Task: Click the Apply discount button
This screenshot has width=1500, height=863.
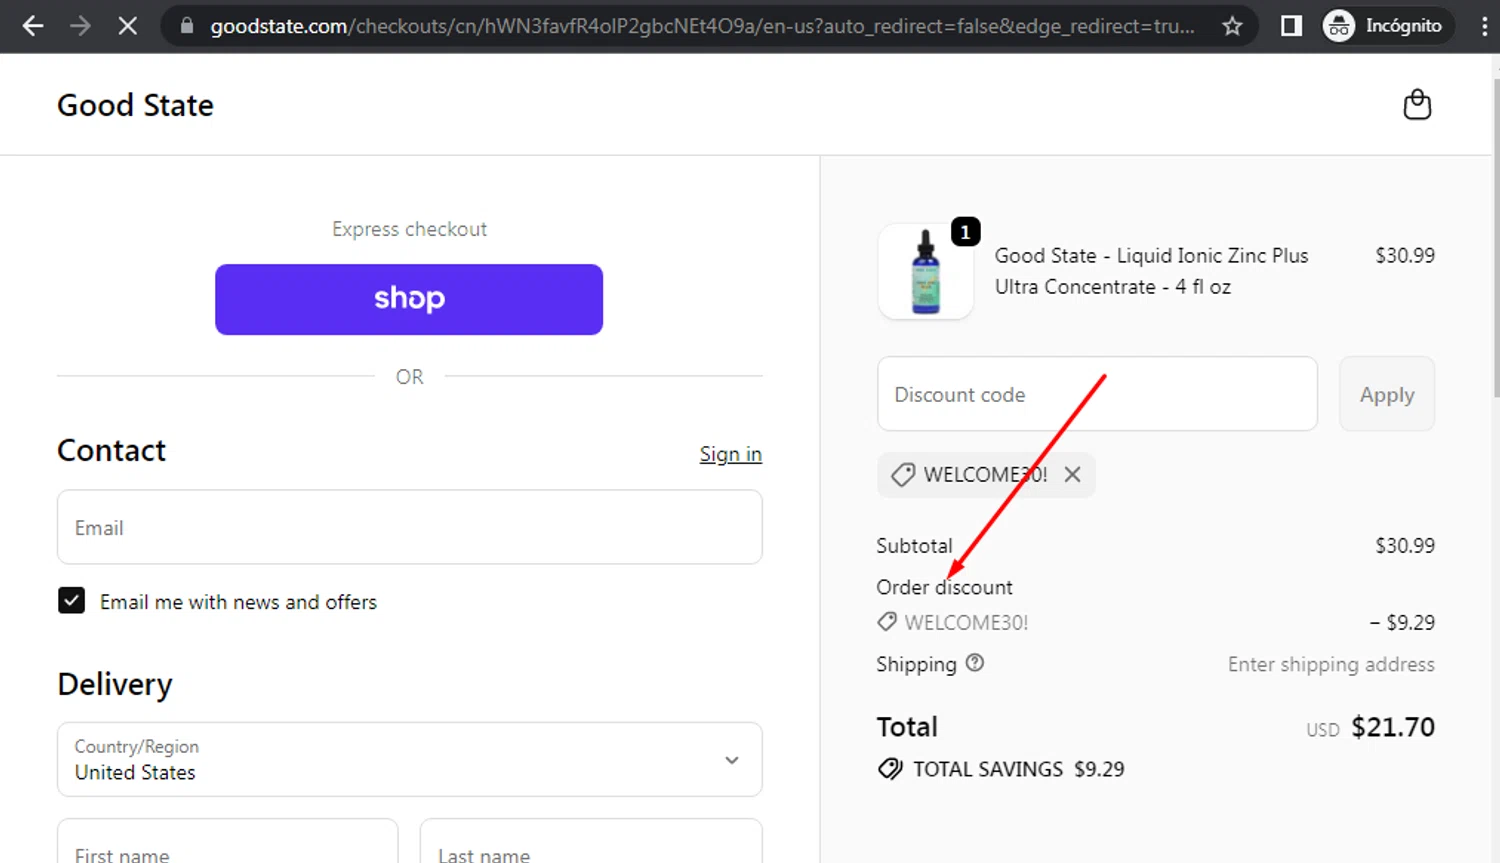Action: click(1387, 394)
